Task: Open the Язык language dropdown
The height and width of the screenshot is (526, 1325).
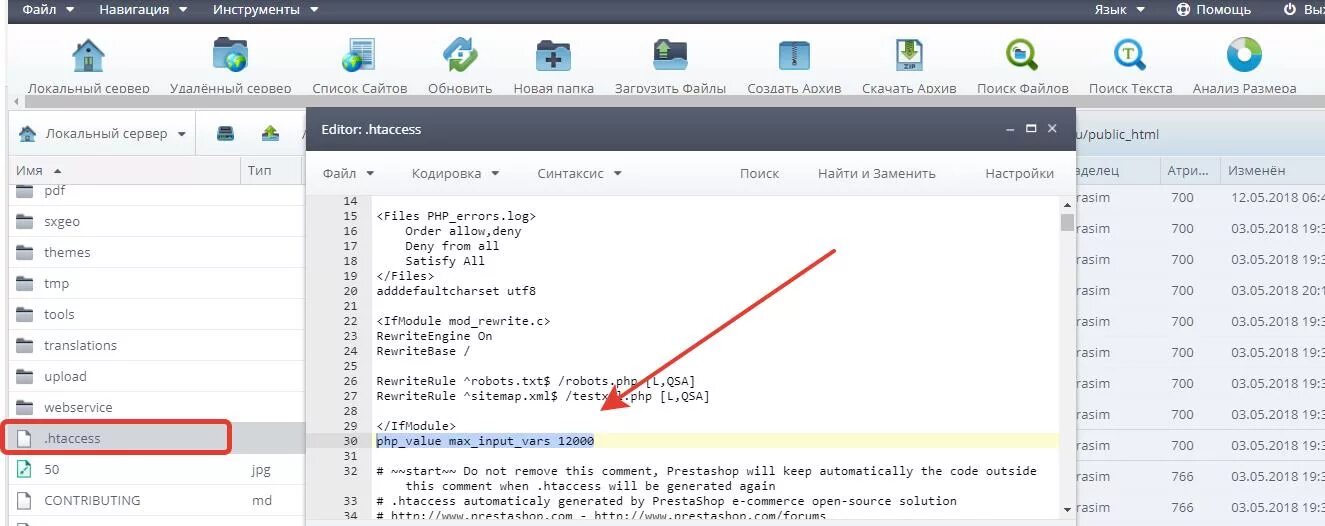Action: [x=1120, y=9]
